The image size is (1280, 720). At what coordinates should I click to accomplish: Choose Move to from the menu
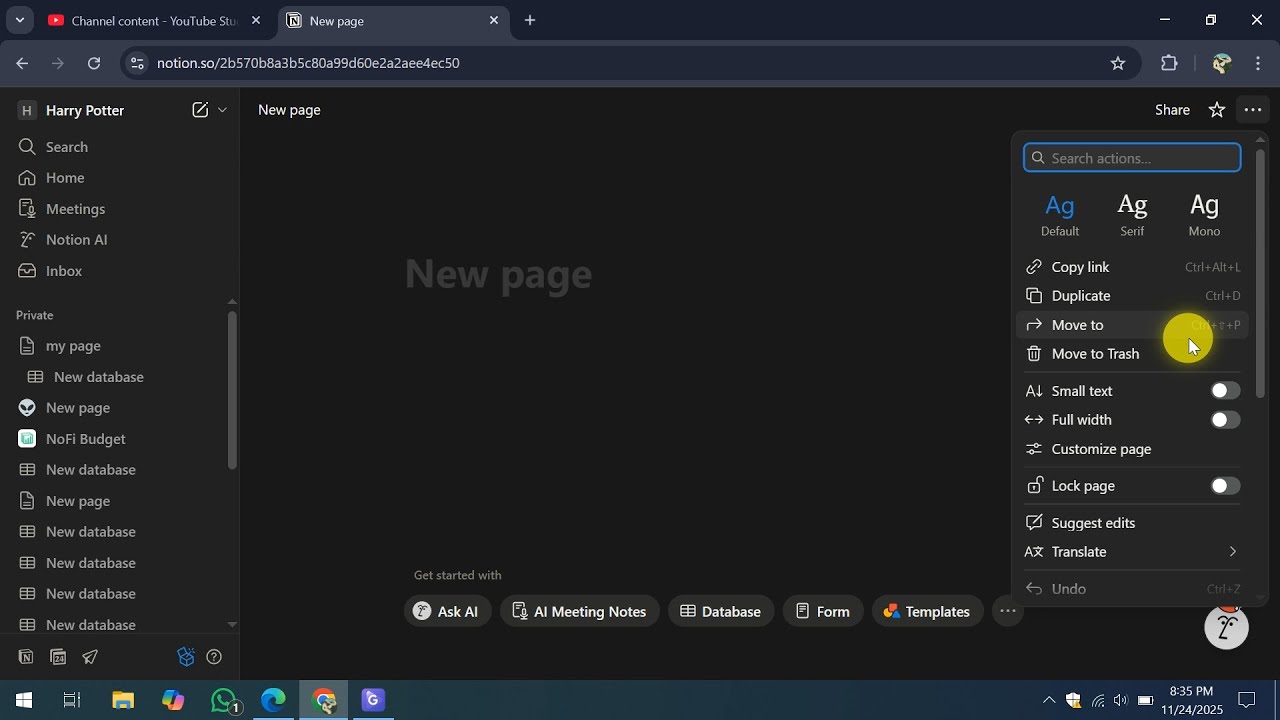[1132, 325]
